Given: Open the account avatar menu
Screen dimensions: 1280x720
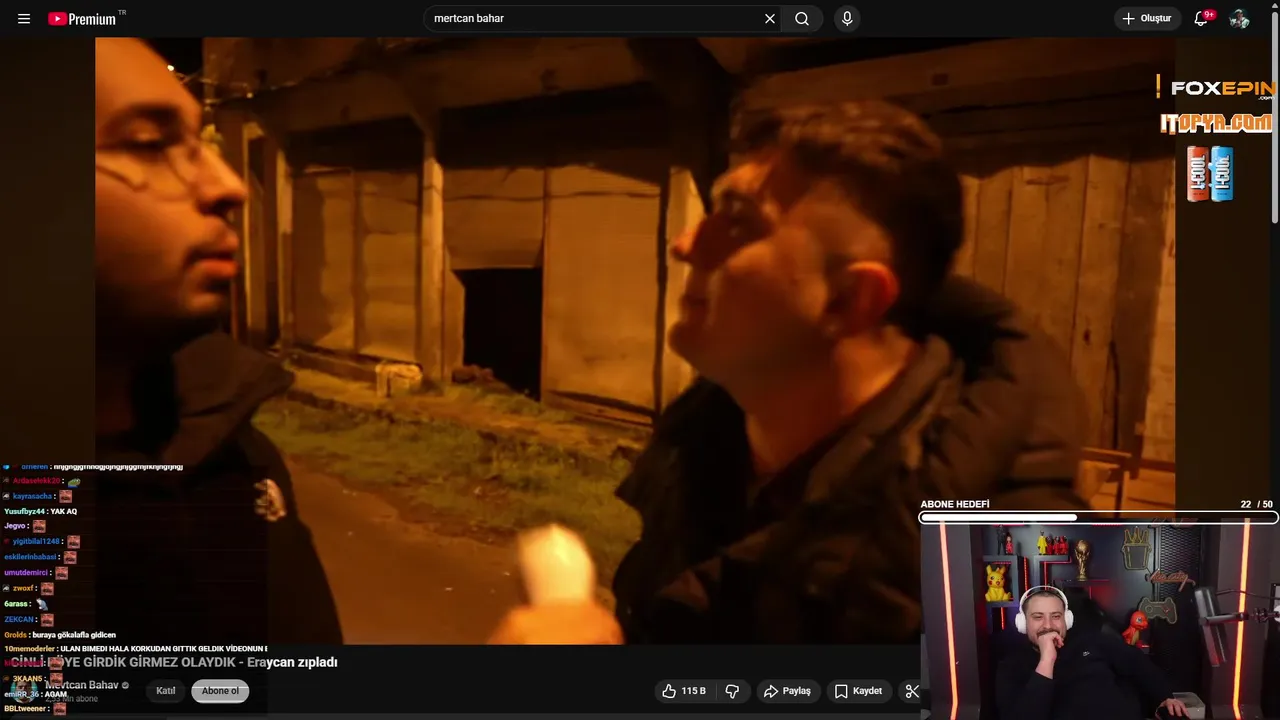Looking at the screenshot, I should click(1240, 19).
